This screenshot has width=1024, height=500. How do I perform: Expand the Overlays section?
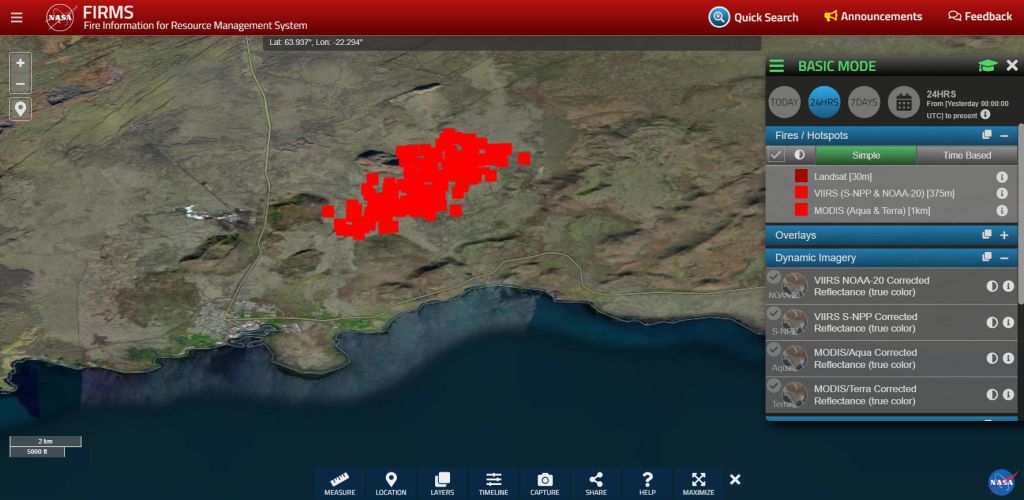tap(1004, 235)
